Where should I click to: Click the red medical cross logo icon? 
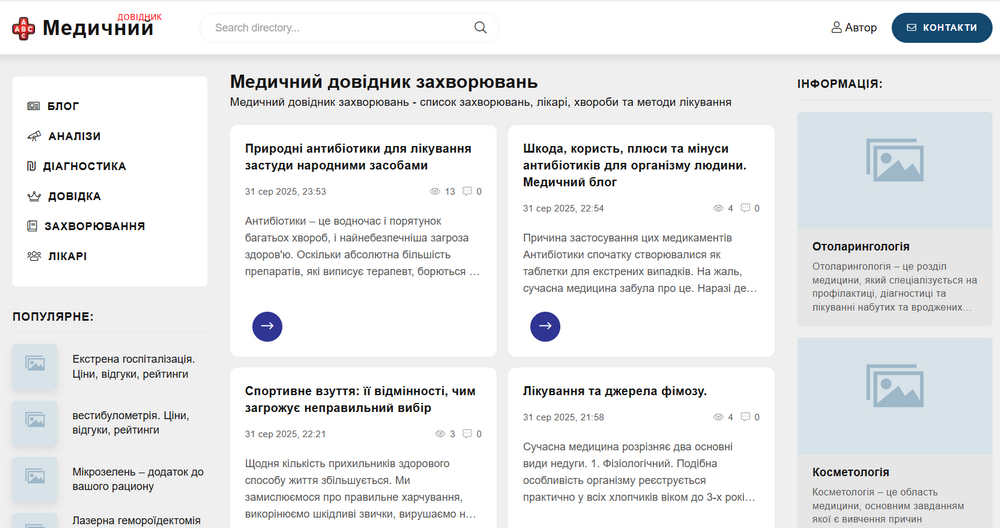click(24, 28)
